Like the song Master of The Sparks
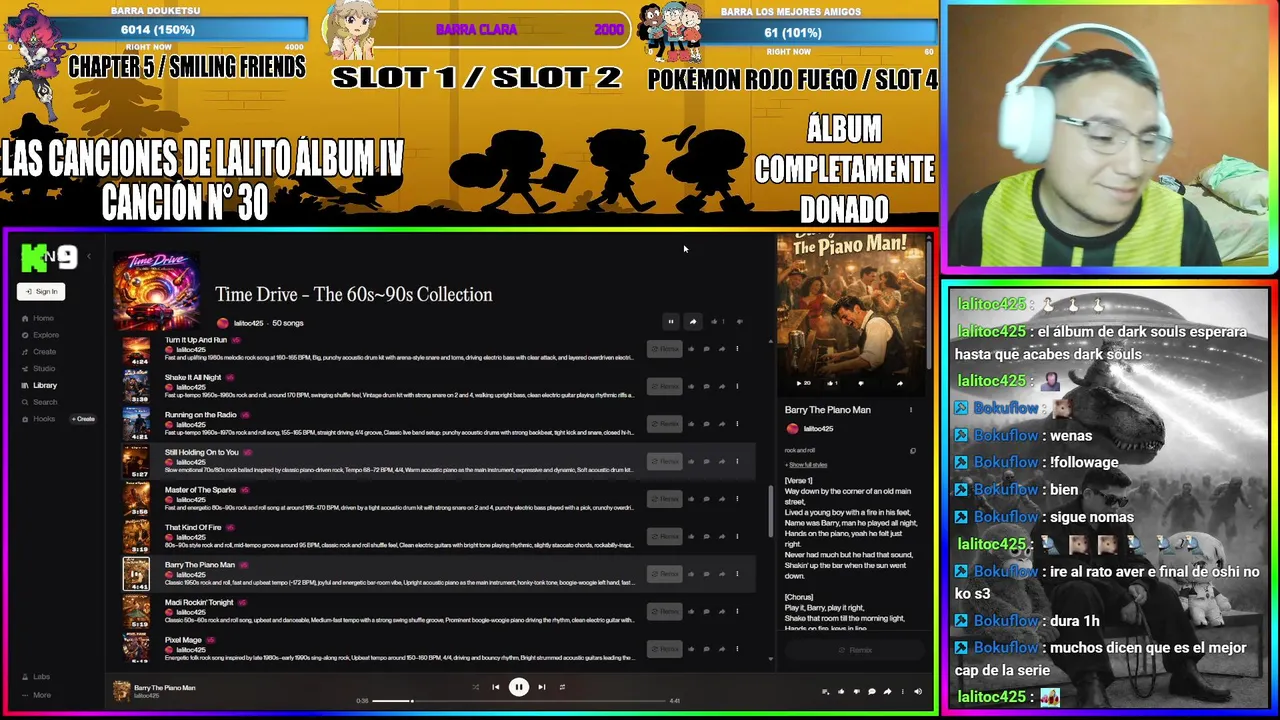1280x720 pixels. pyautogui.click(x=691, y=499)
